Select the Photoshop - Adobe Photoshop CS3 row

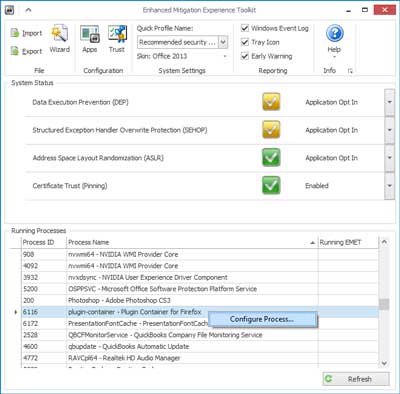(x=200, y=300)
